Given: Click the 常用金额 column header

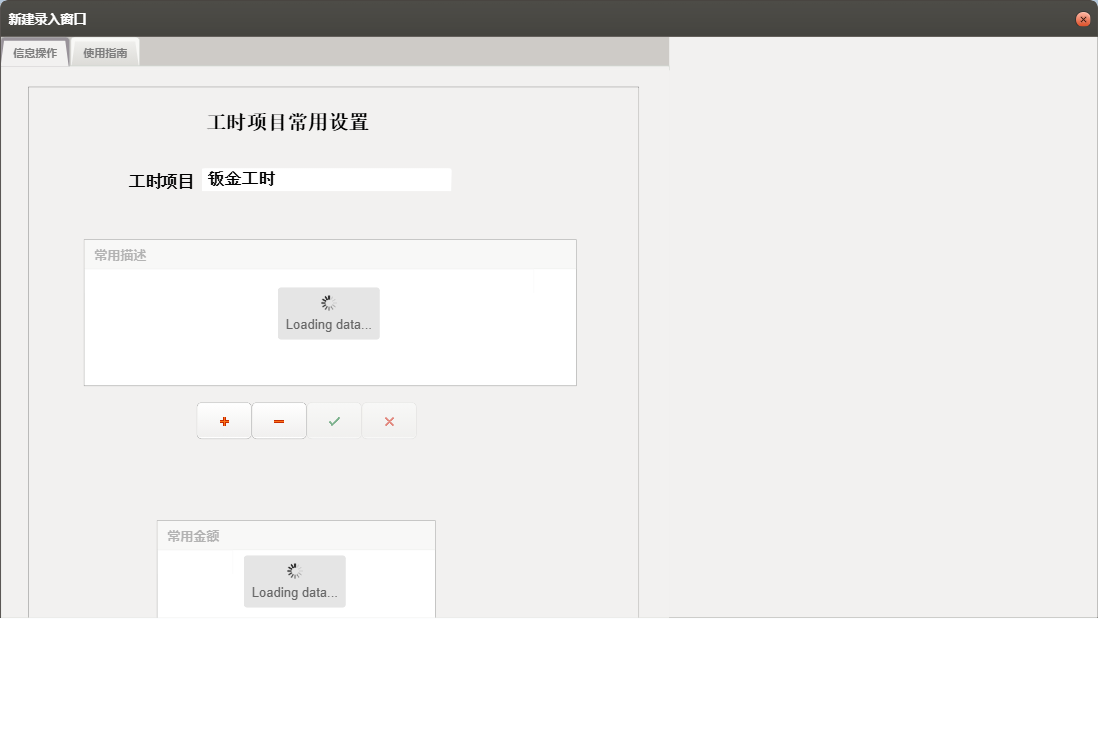Looking at the screenshot, I should [x=296, y=536].
